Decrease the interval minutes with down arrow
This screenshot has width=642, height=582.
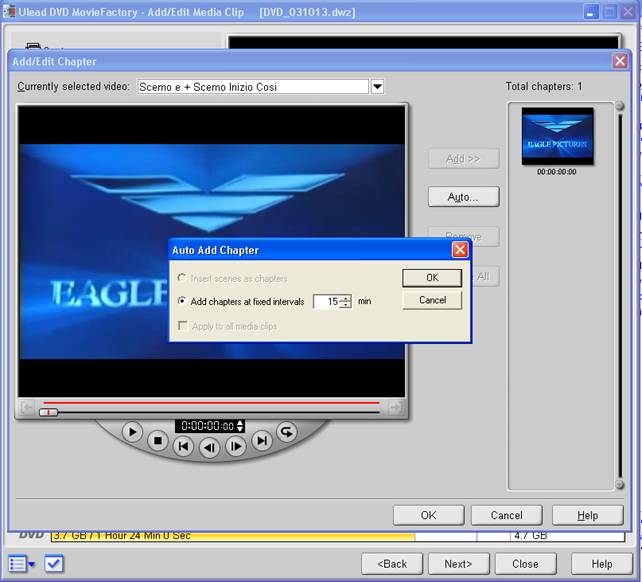click(346, 305)
